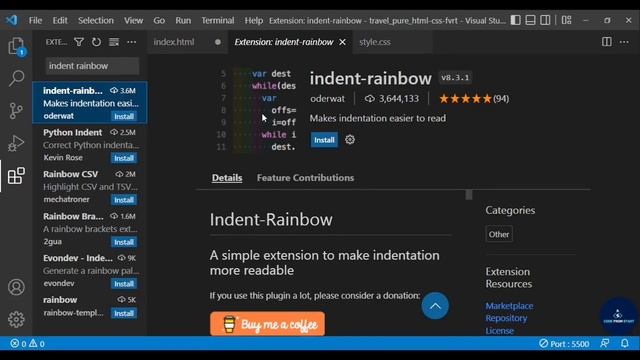
Task: Open the Extensions view icon
Action: [x=16, y=176]
